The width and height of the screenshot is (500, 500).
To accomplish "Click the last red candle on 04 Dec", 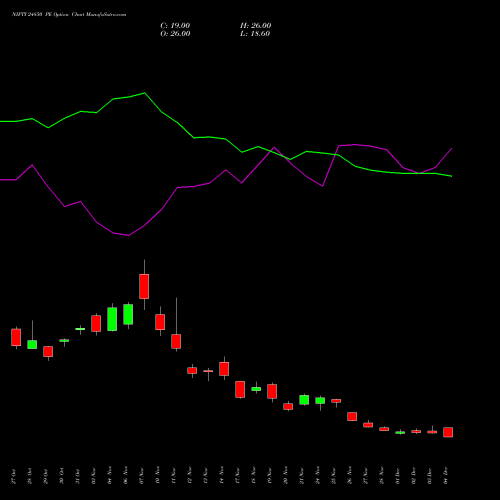I will (448, 432).
